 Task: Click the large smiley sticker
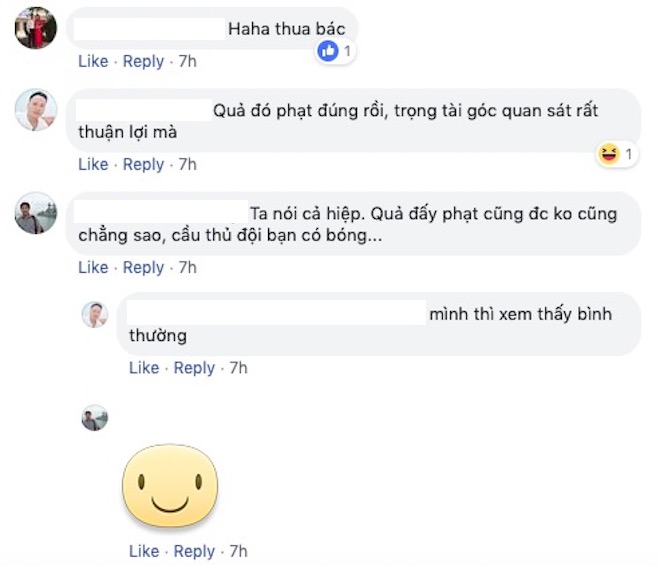[x=170, y=487]
